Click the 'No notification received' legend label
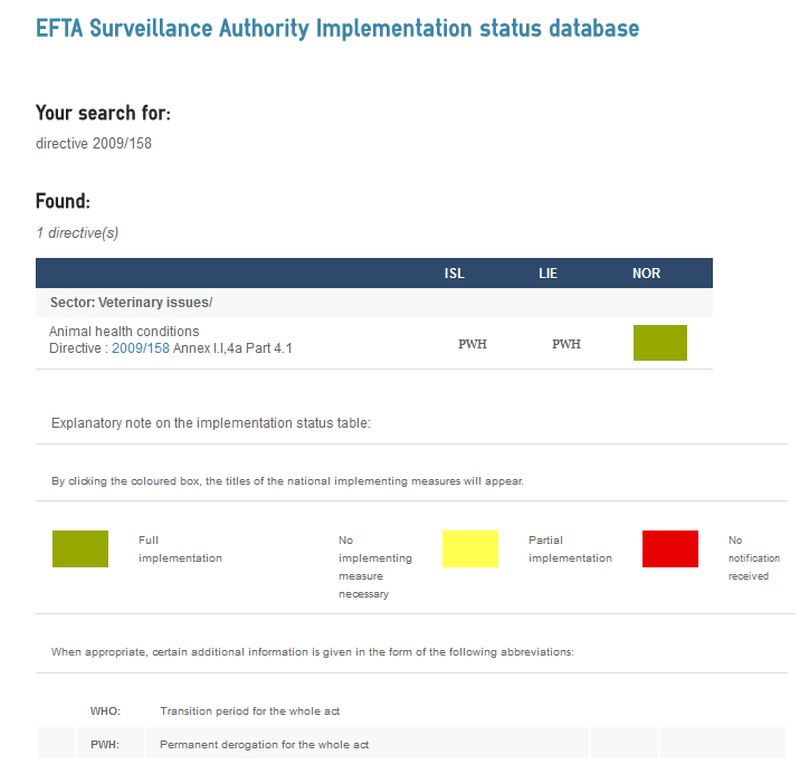800x765 pixels. point(754,558)
